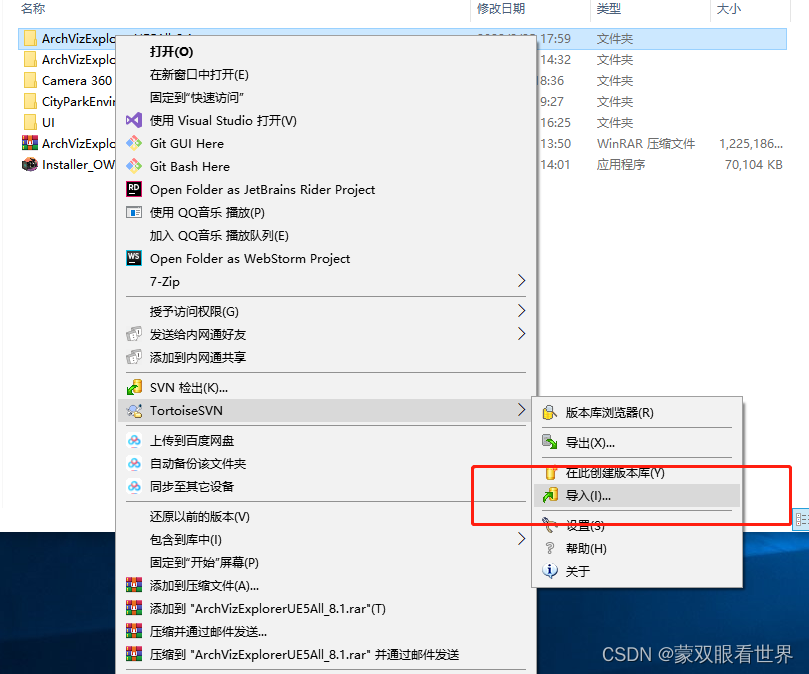Select 导入(I)... in TortoiseSVN submenu
Screen dimensions: 809x674
588,496
